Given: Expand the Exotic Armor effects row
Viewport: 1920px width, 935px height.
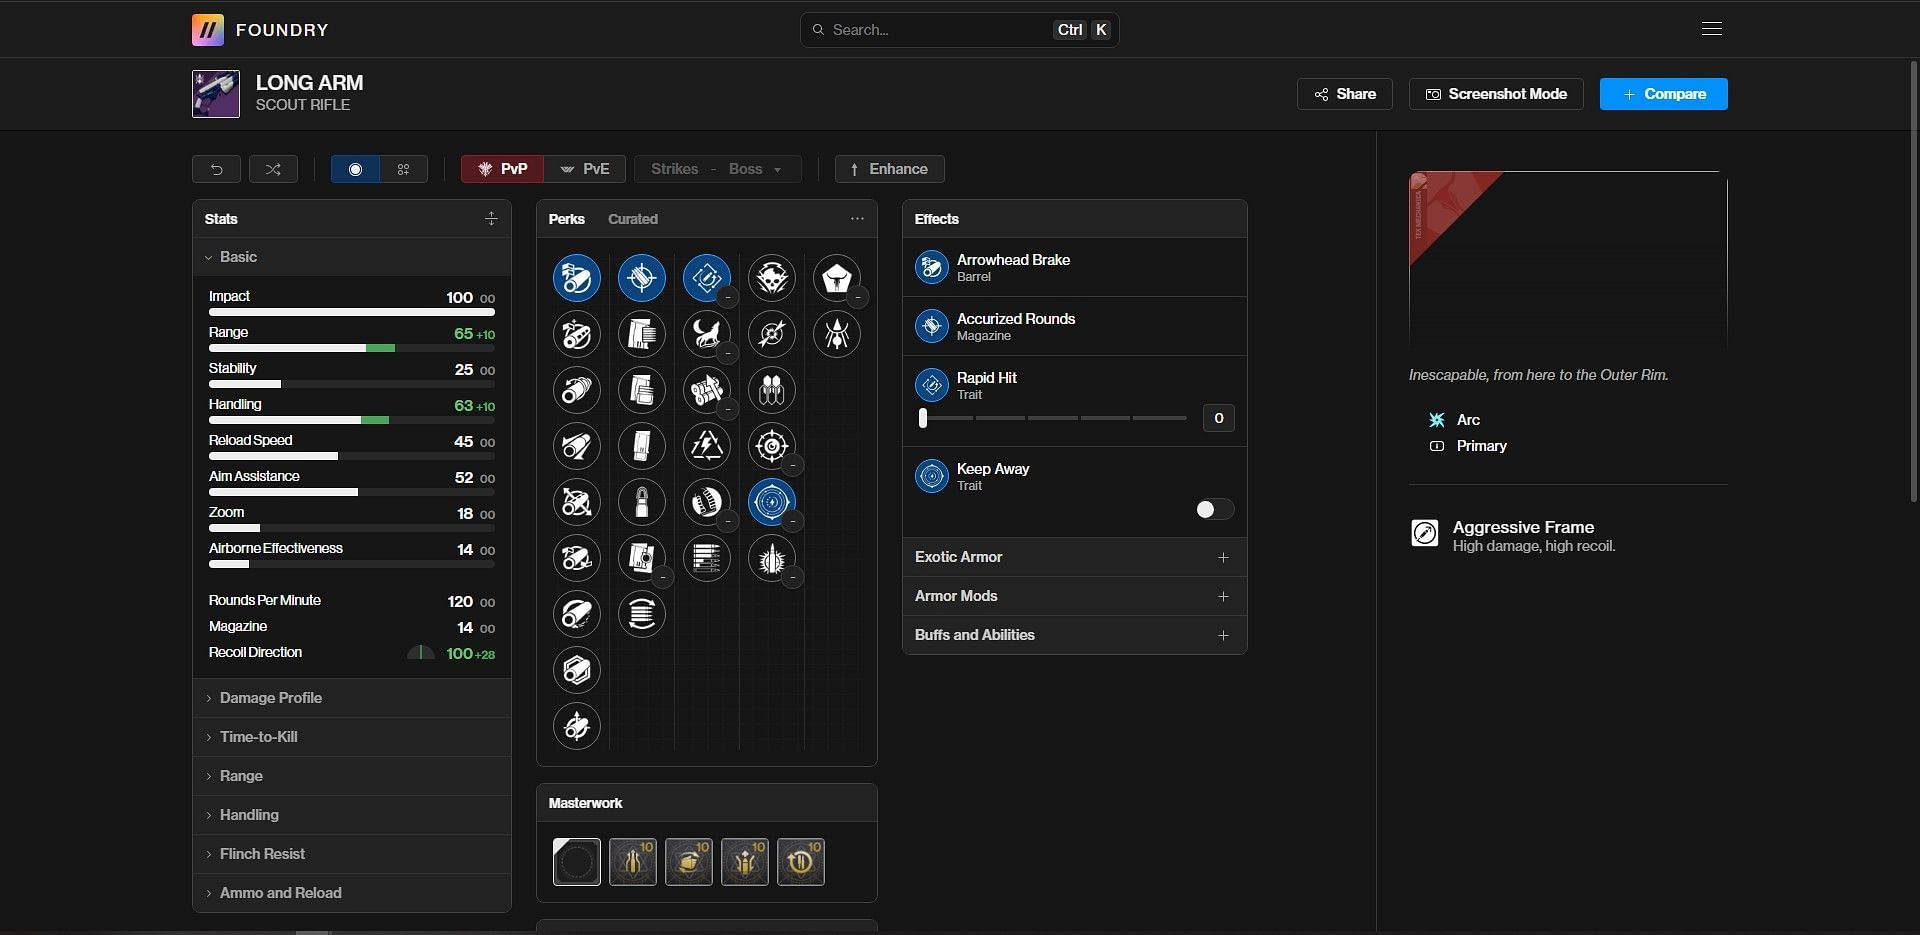Looking at the screenshot, I should (x=1075, y=557).
